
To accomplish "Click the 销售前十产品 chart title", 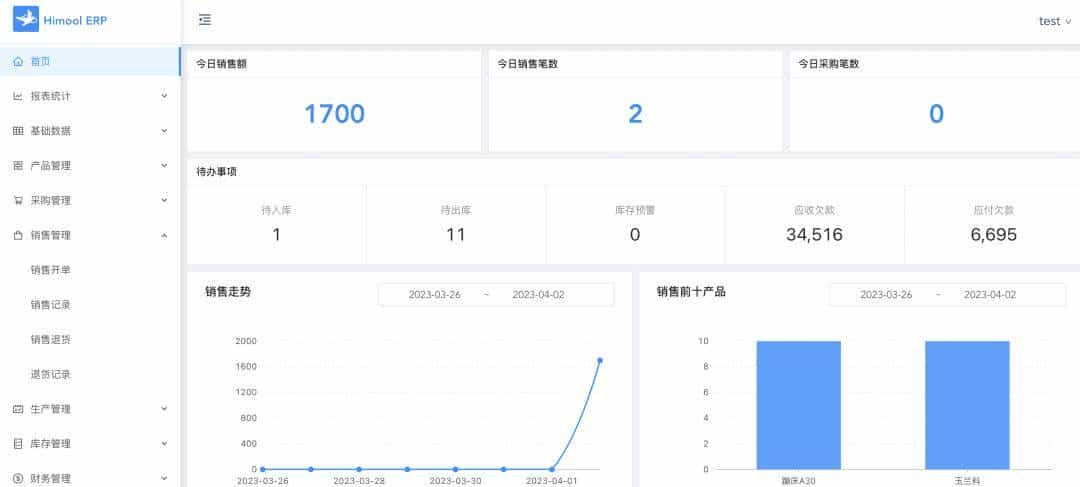I will [x=691, y=291].
